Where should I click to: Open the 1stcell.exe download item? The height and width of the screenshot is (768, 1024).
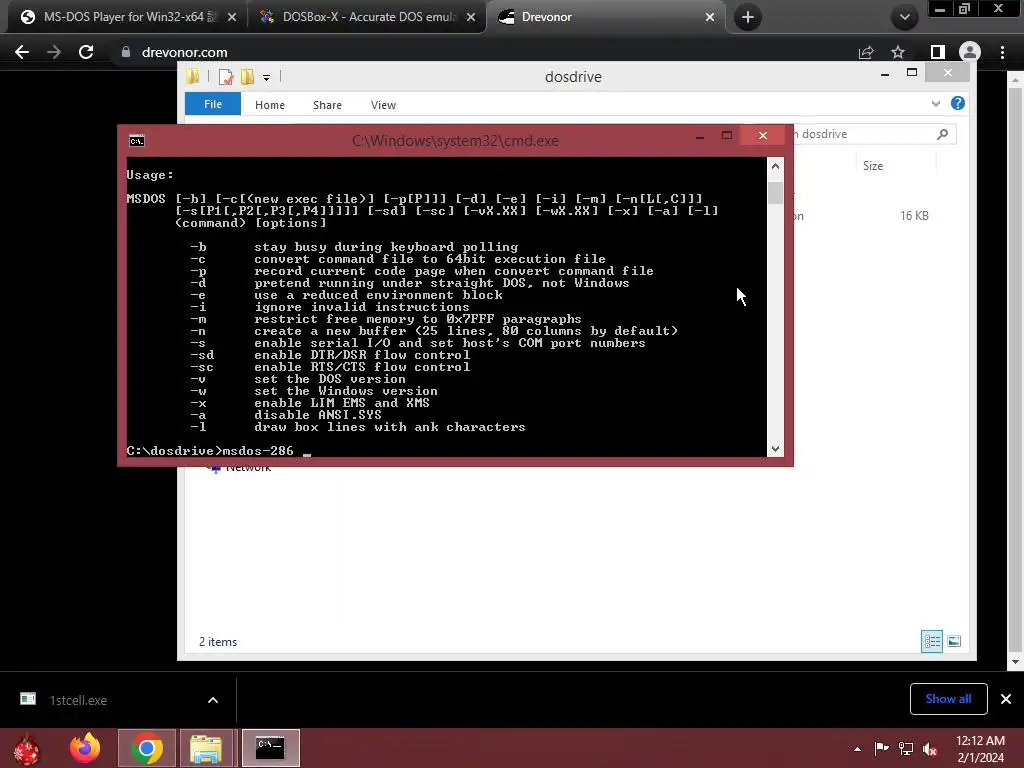(78, 700)
